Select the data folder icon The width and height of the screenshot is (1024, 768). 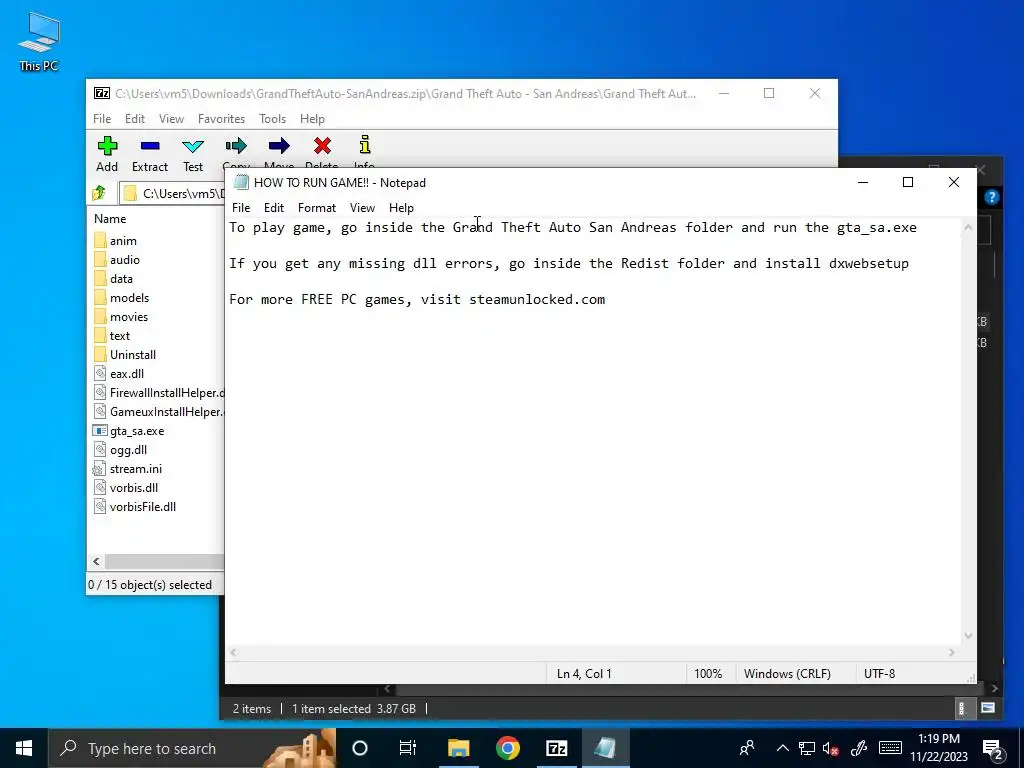(x=100, y=278)
